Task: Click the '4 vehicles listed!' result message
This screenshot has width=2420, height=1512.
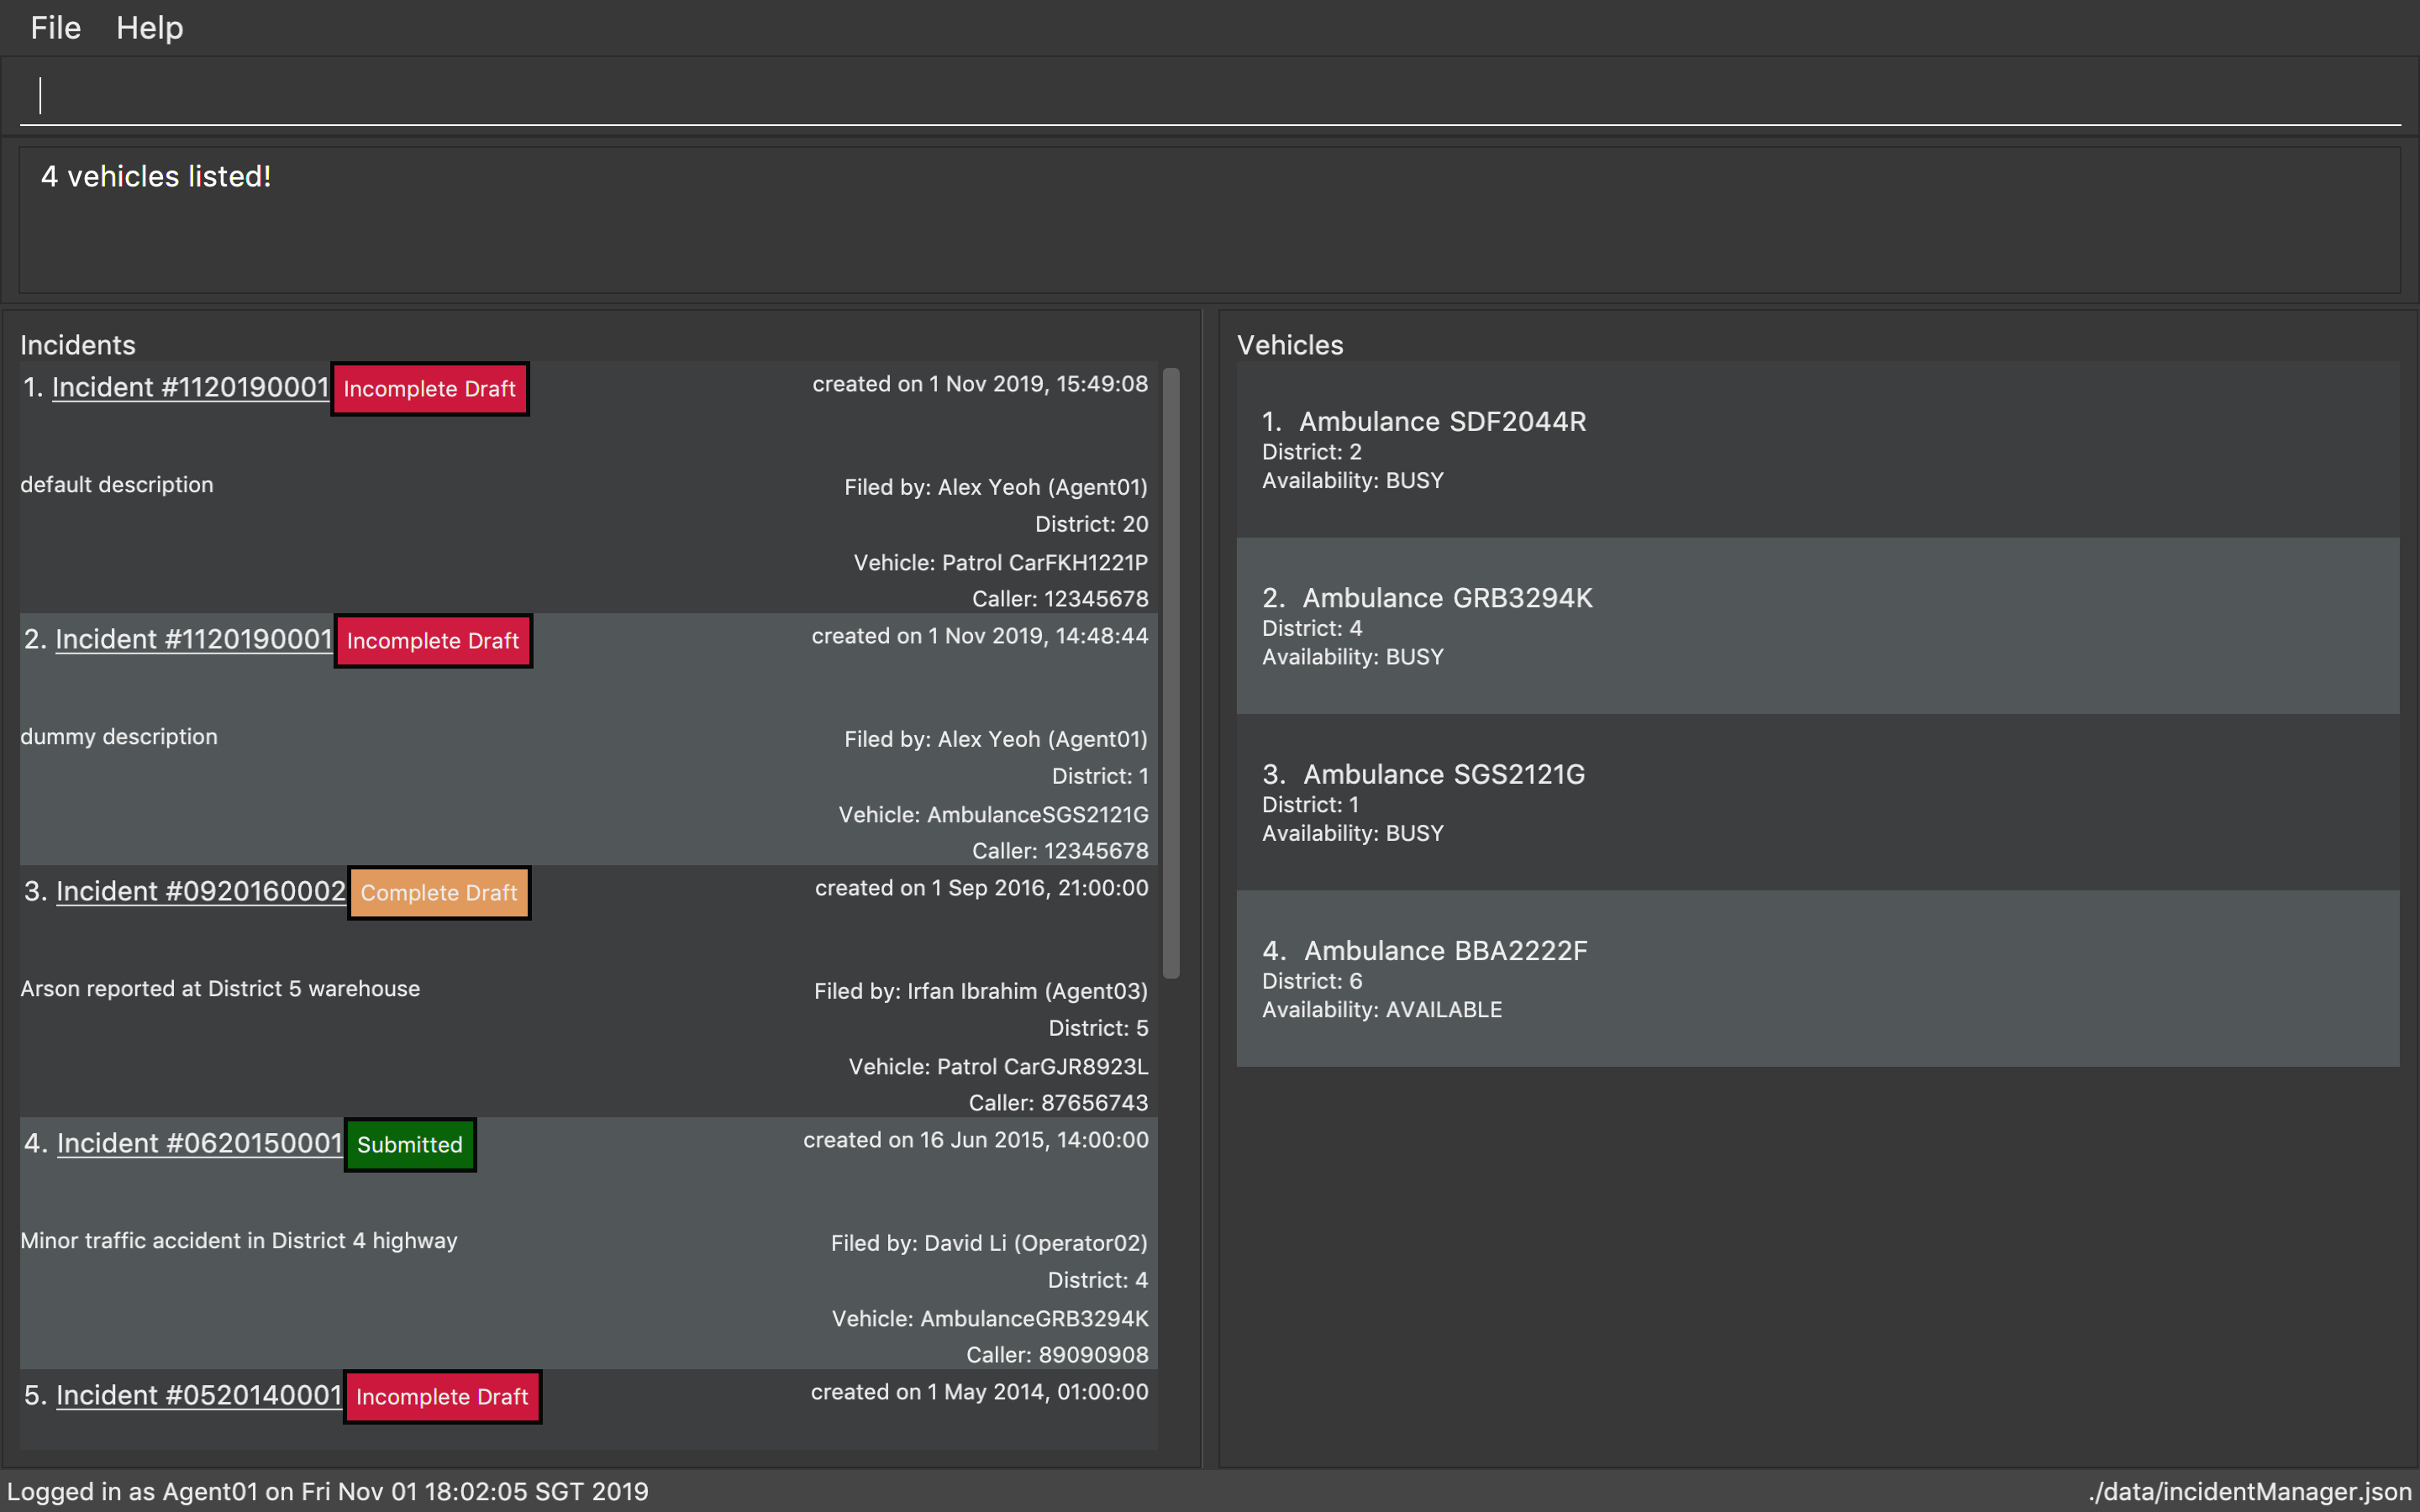Action: tap(156, 176)
